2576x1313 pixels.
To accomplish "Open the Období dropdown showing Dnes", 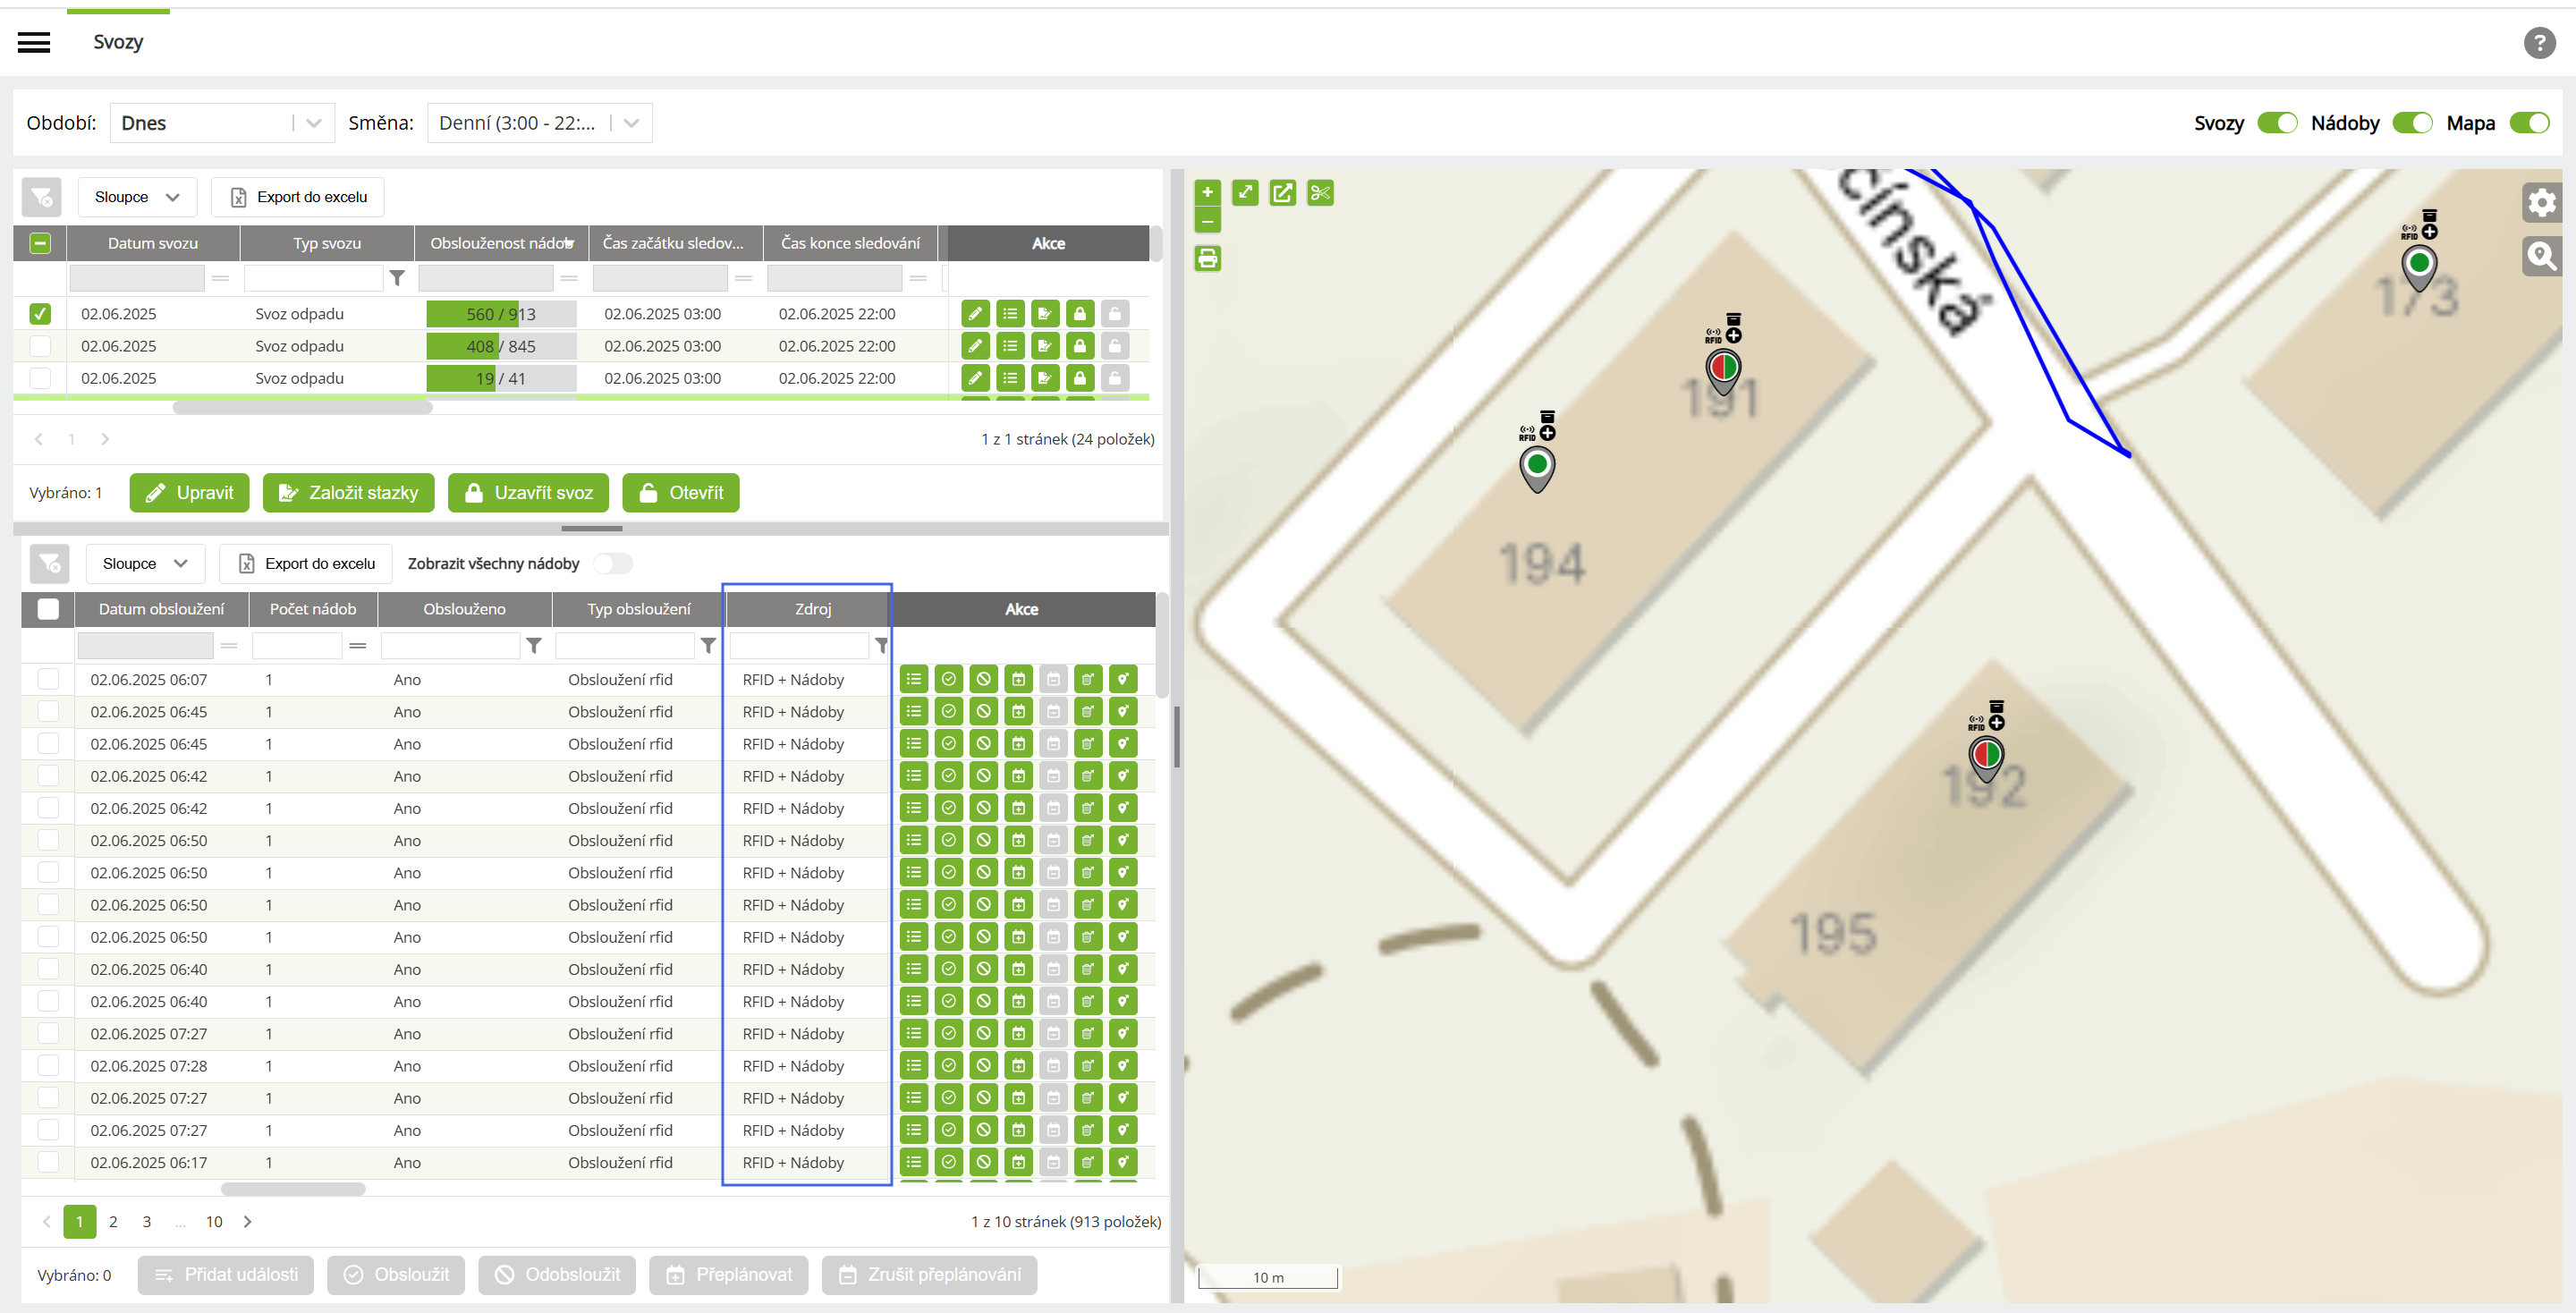I will click(222, 123).
